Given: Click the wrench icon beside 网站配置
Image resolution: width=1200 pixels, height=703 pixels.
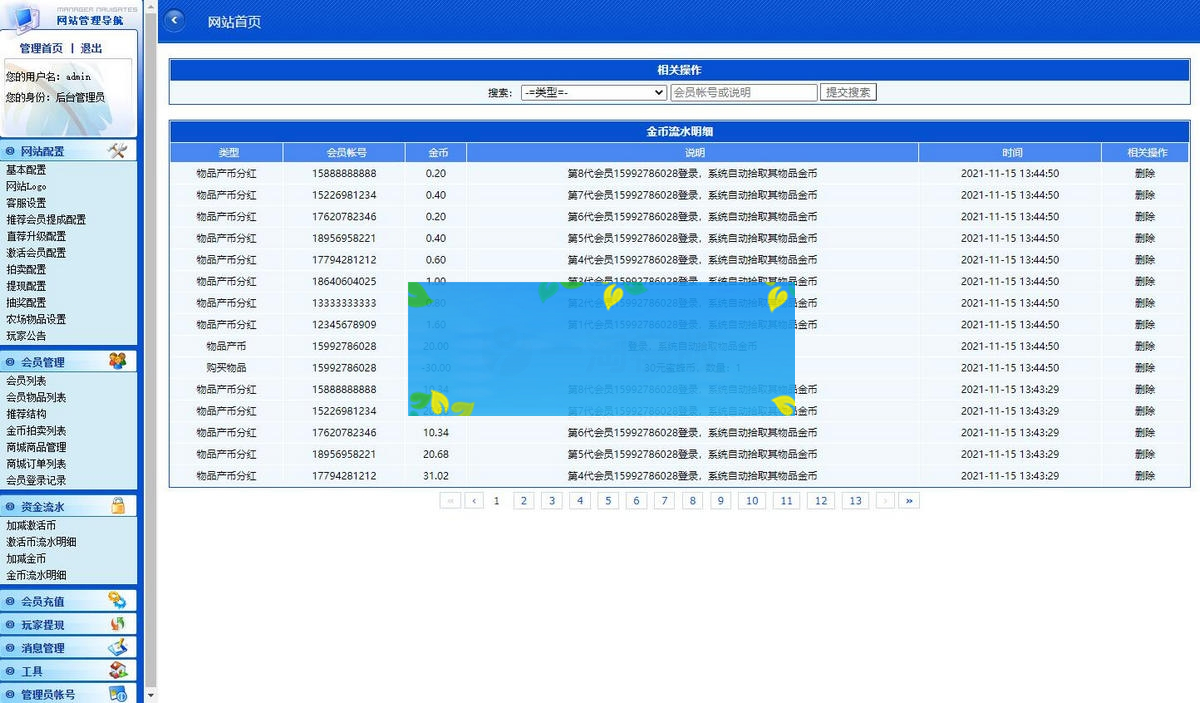Looking at the screenshot, I should click(x=117, y=151).
